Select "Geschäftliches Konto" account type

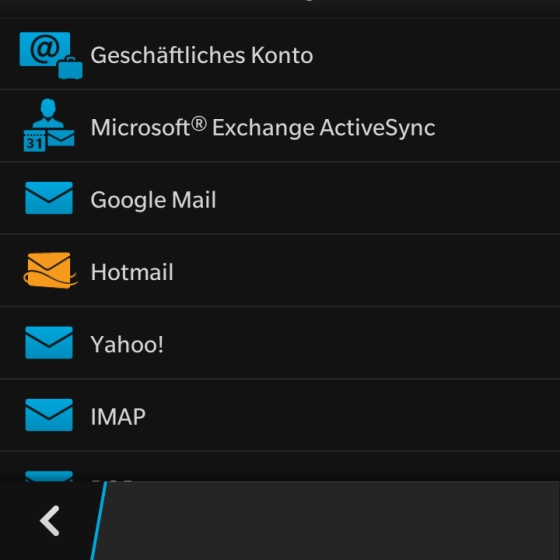[202, 55]
